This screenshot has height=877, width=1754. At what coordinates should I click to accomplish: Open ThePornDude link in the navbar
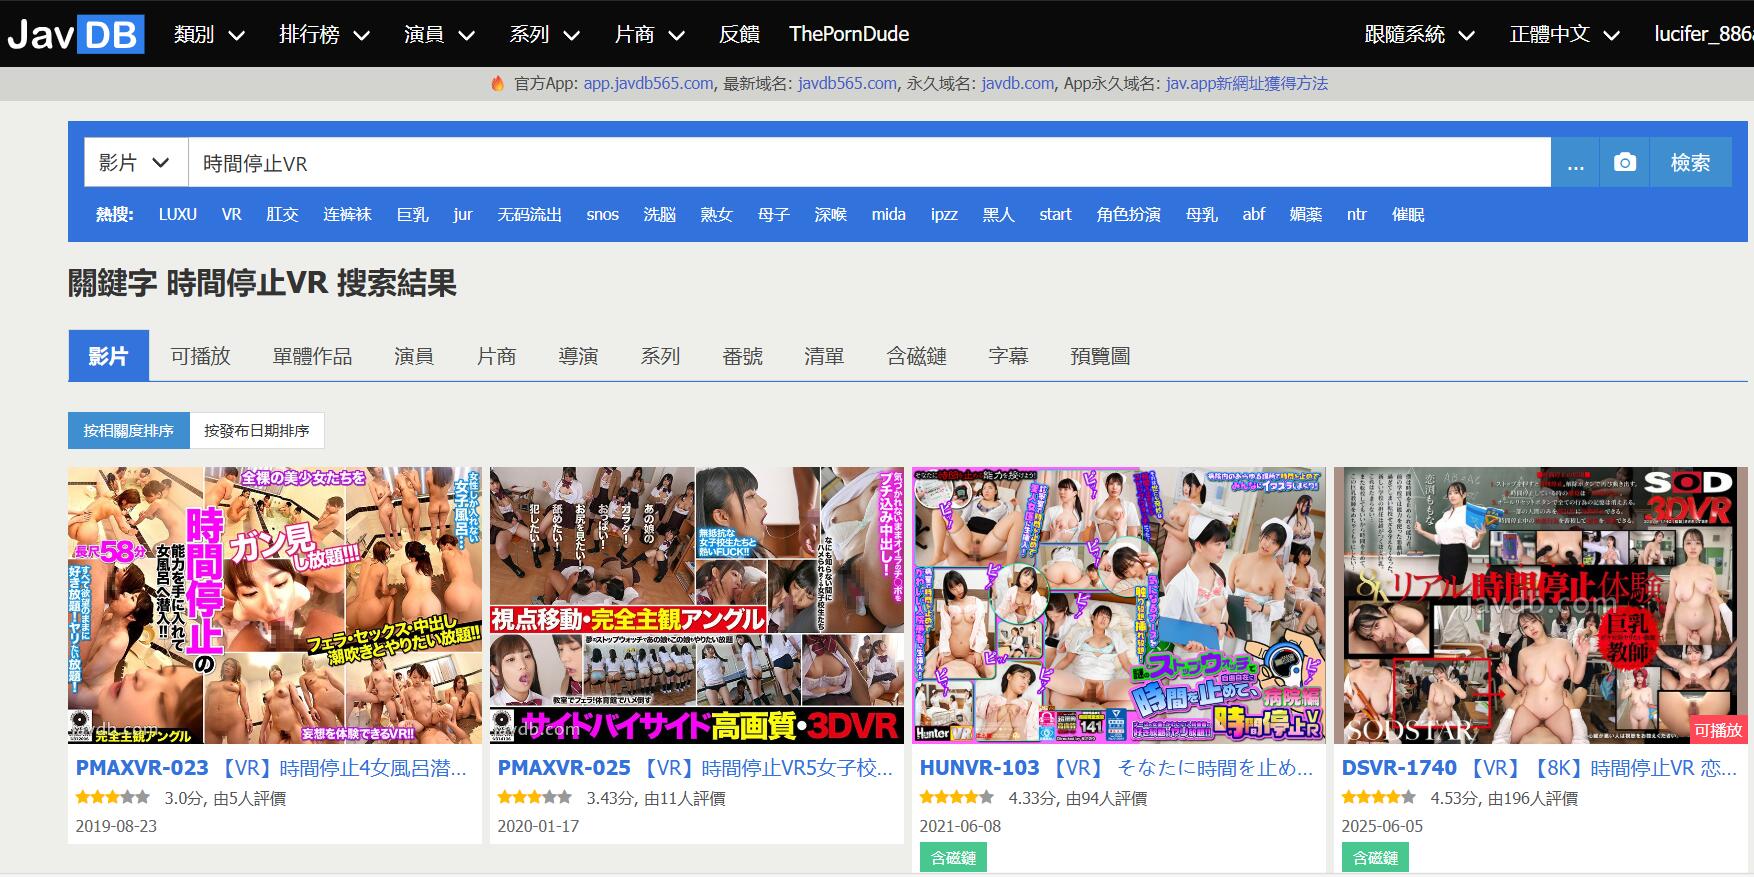point(849,34)
